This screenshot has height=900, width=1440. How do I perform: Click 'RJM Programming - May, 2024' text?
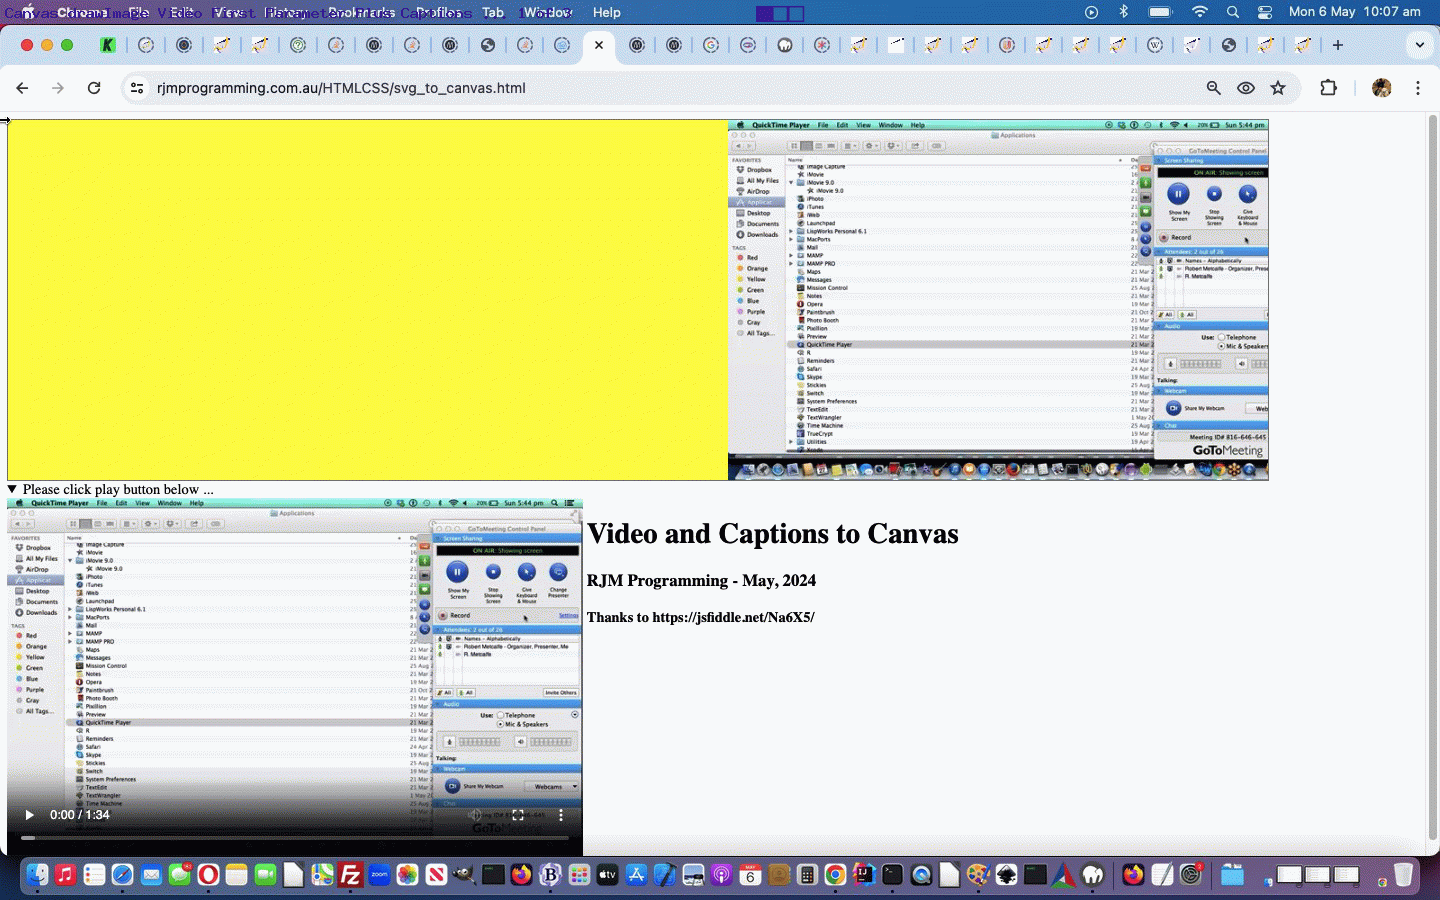coord(701,581)
